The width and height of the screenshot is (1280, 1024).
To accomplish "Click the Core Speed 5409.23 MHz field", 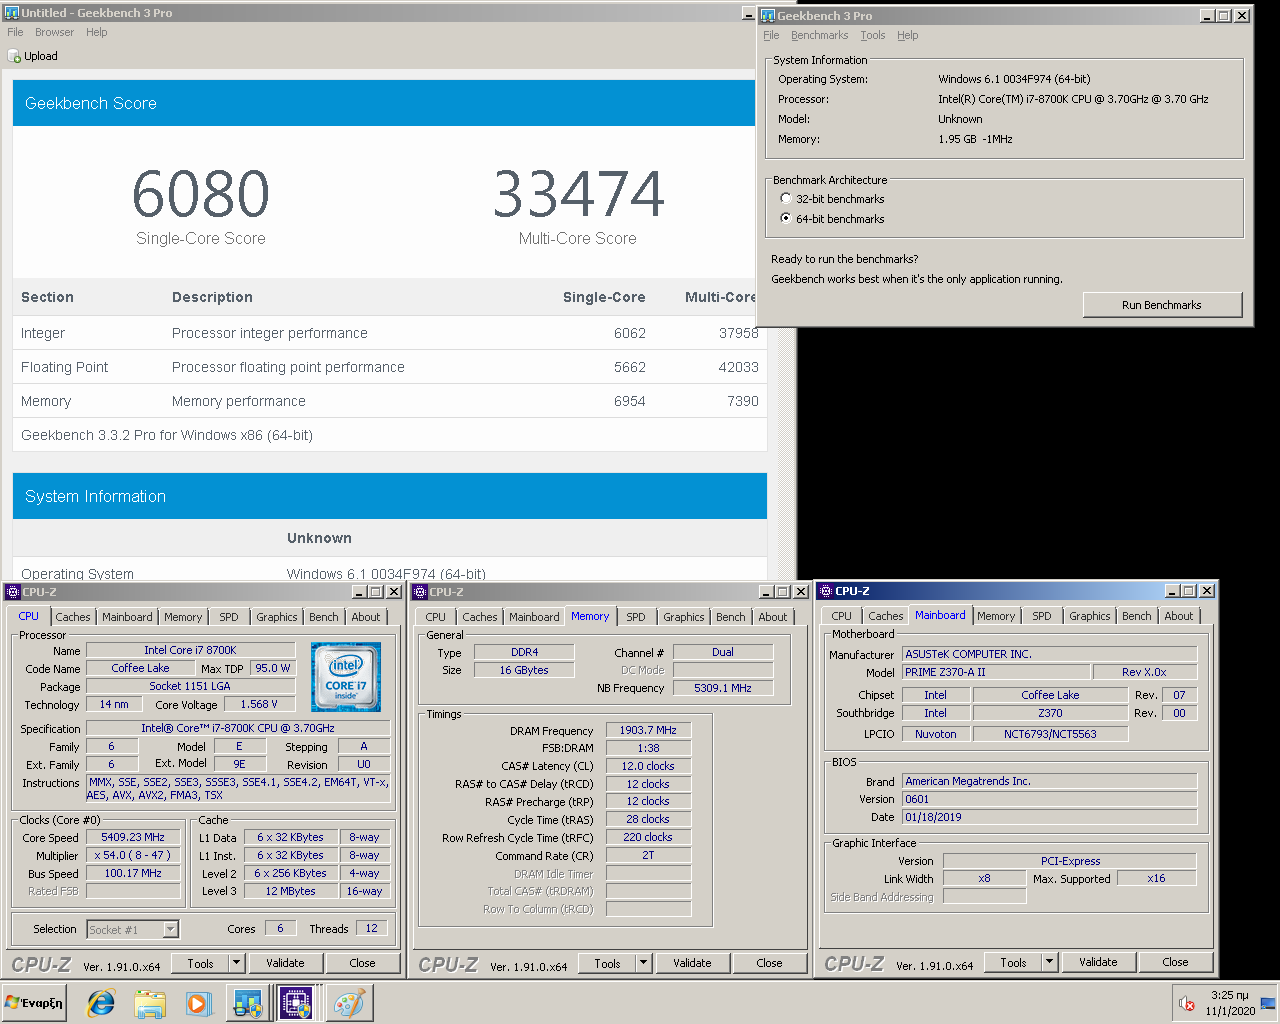I will click(133, 837).
